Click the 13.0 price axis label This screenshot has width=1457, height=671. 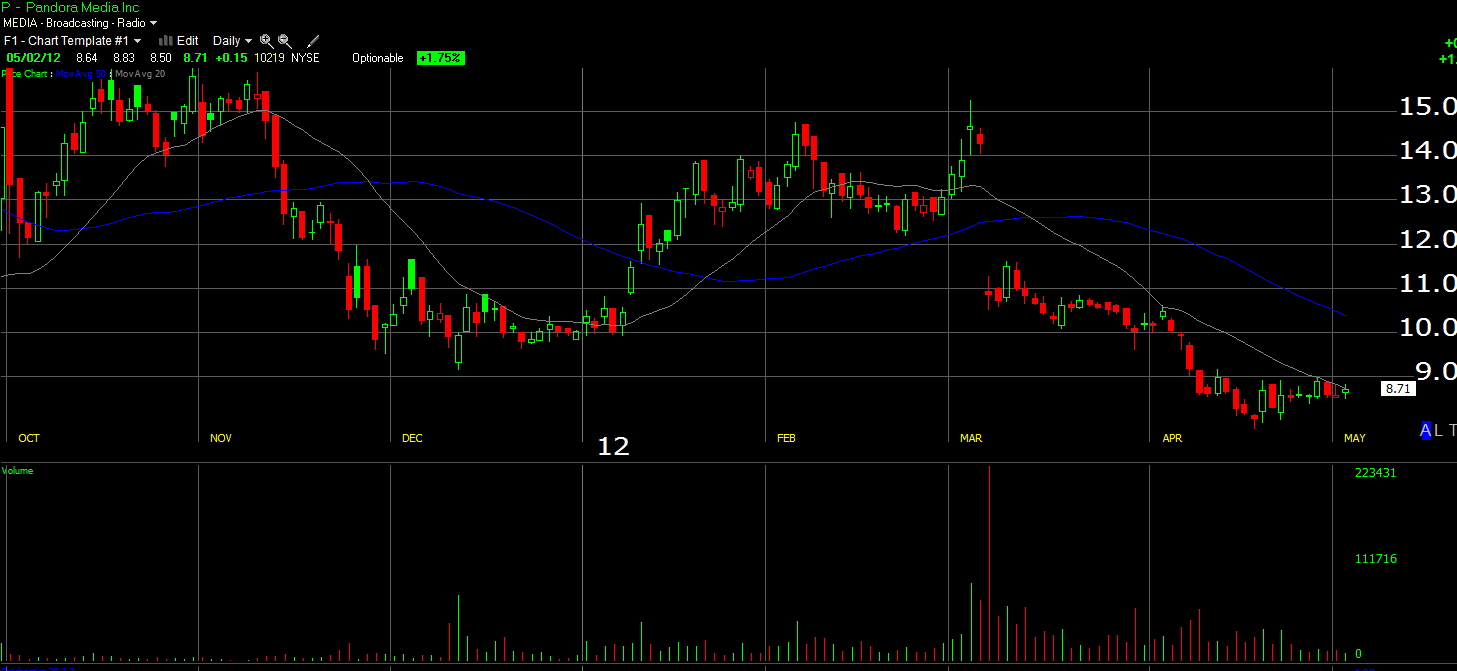tap(1427, 195)
